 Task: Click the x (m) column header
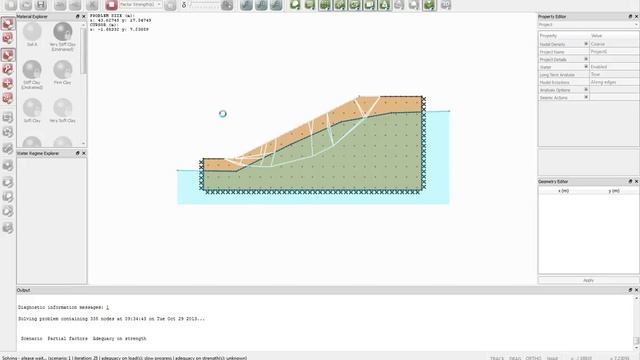click(563, 191)
